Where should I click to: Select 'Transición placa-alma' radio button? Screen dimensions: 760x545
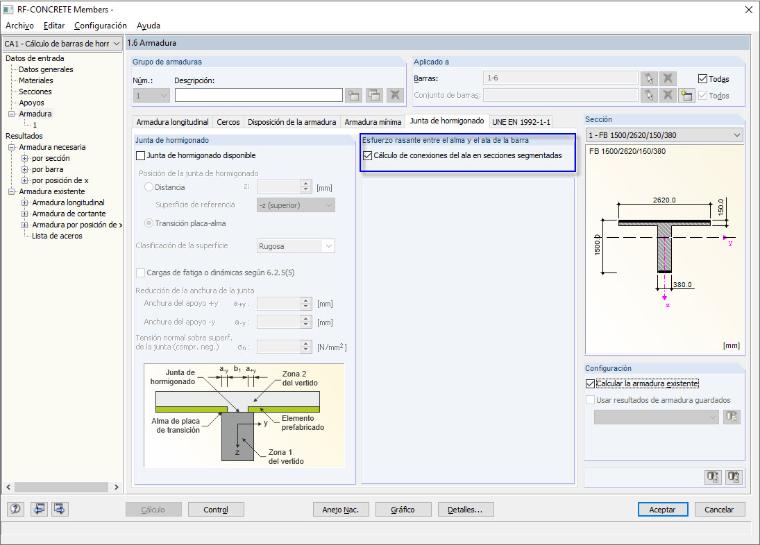coord(149,223)
